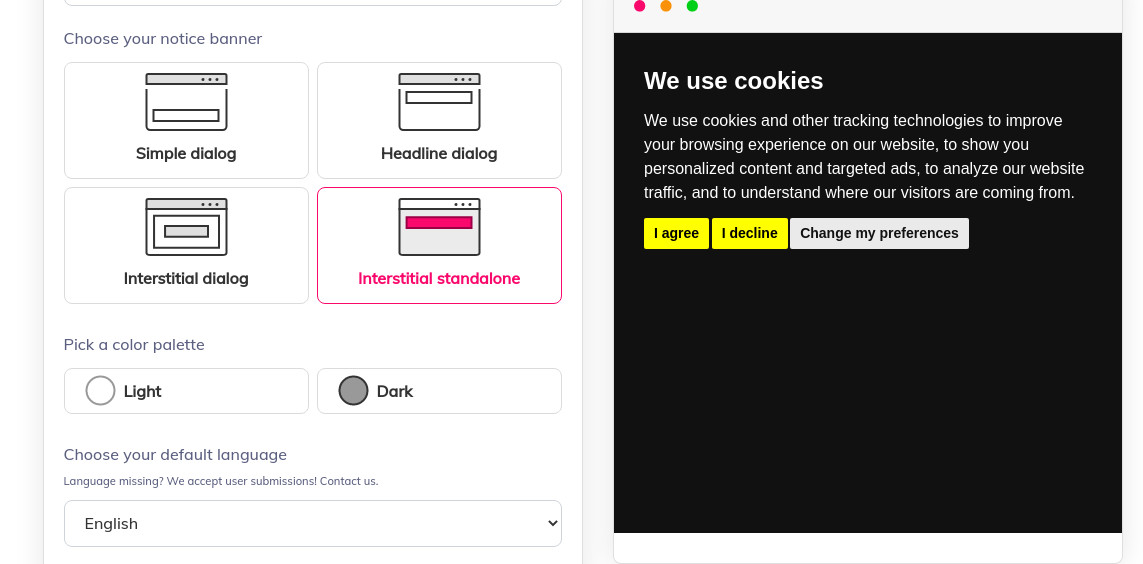Click the Interstitial standalone label

(439, 278)
